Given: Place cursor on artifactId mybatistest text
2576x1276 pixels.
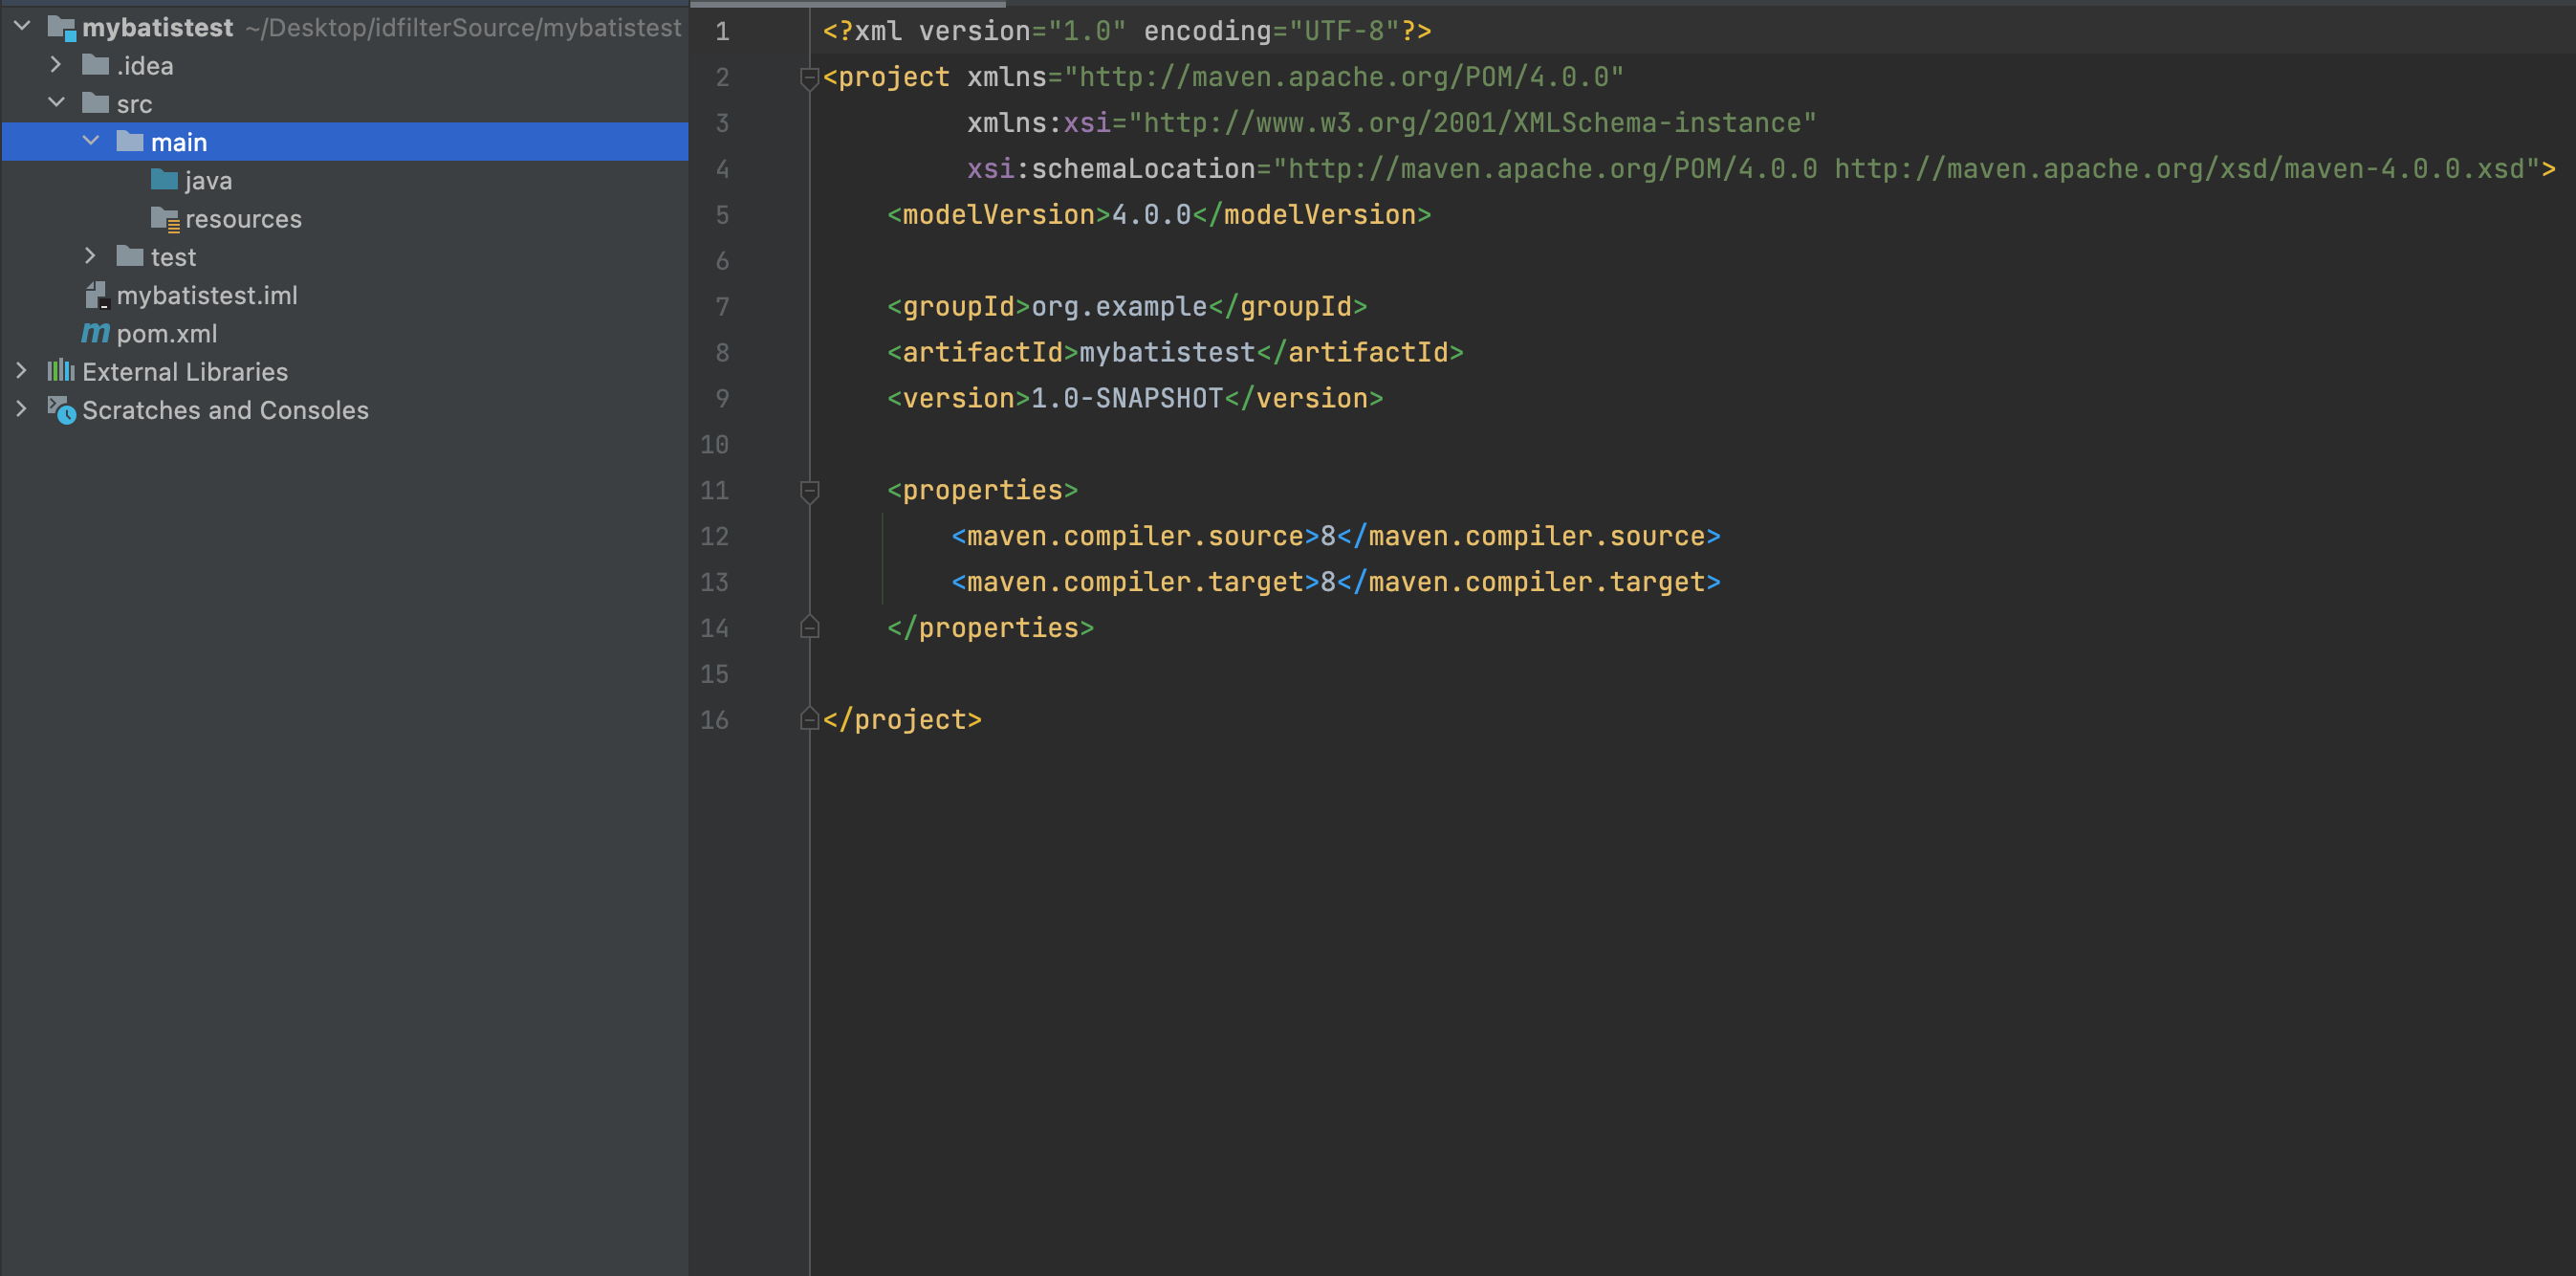Looking at the screenshot, I should [1166, 353].
